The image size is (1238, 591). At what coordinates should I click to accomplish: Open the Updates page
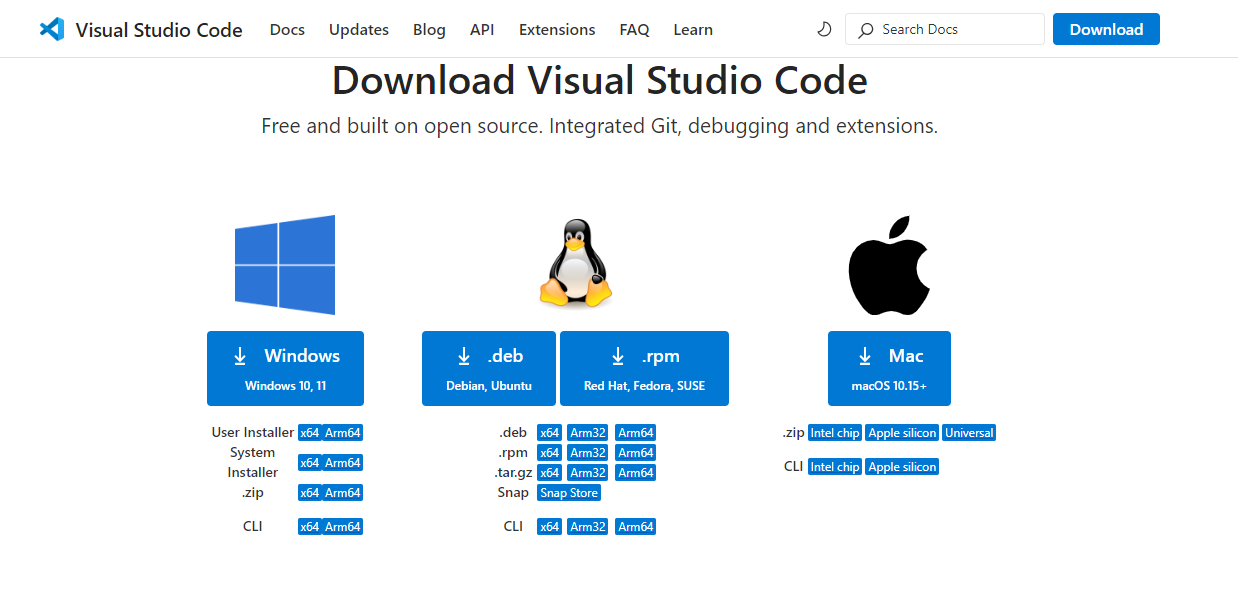359,29
